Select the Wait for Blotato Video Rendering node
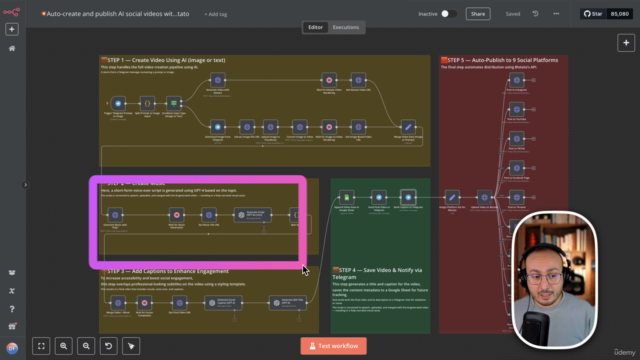Viewport: 640px width, 360px height. (x=329, y=80)
